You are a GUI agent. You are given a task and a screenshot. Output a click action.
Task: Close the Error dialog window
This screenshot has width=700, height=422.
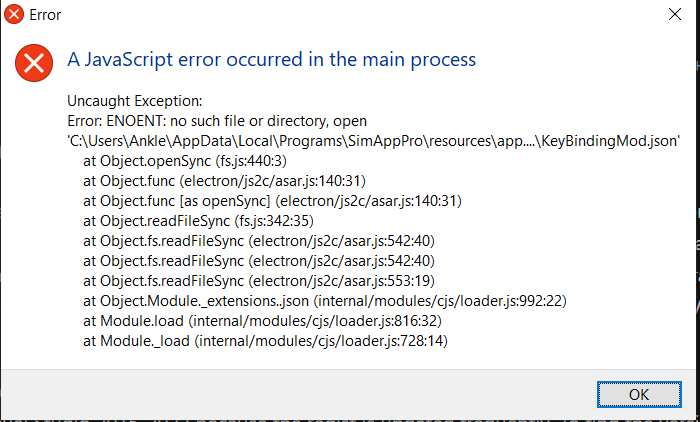point(675,14)
